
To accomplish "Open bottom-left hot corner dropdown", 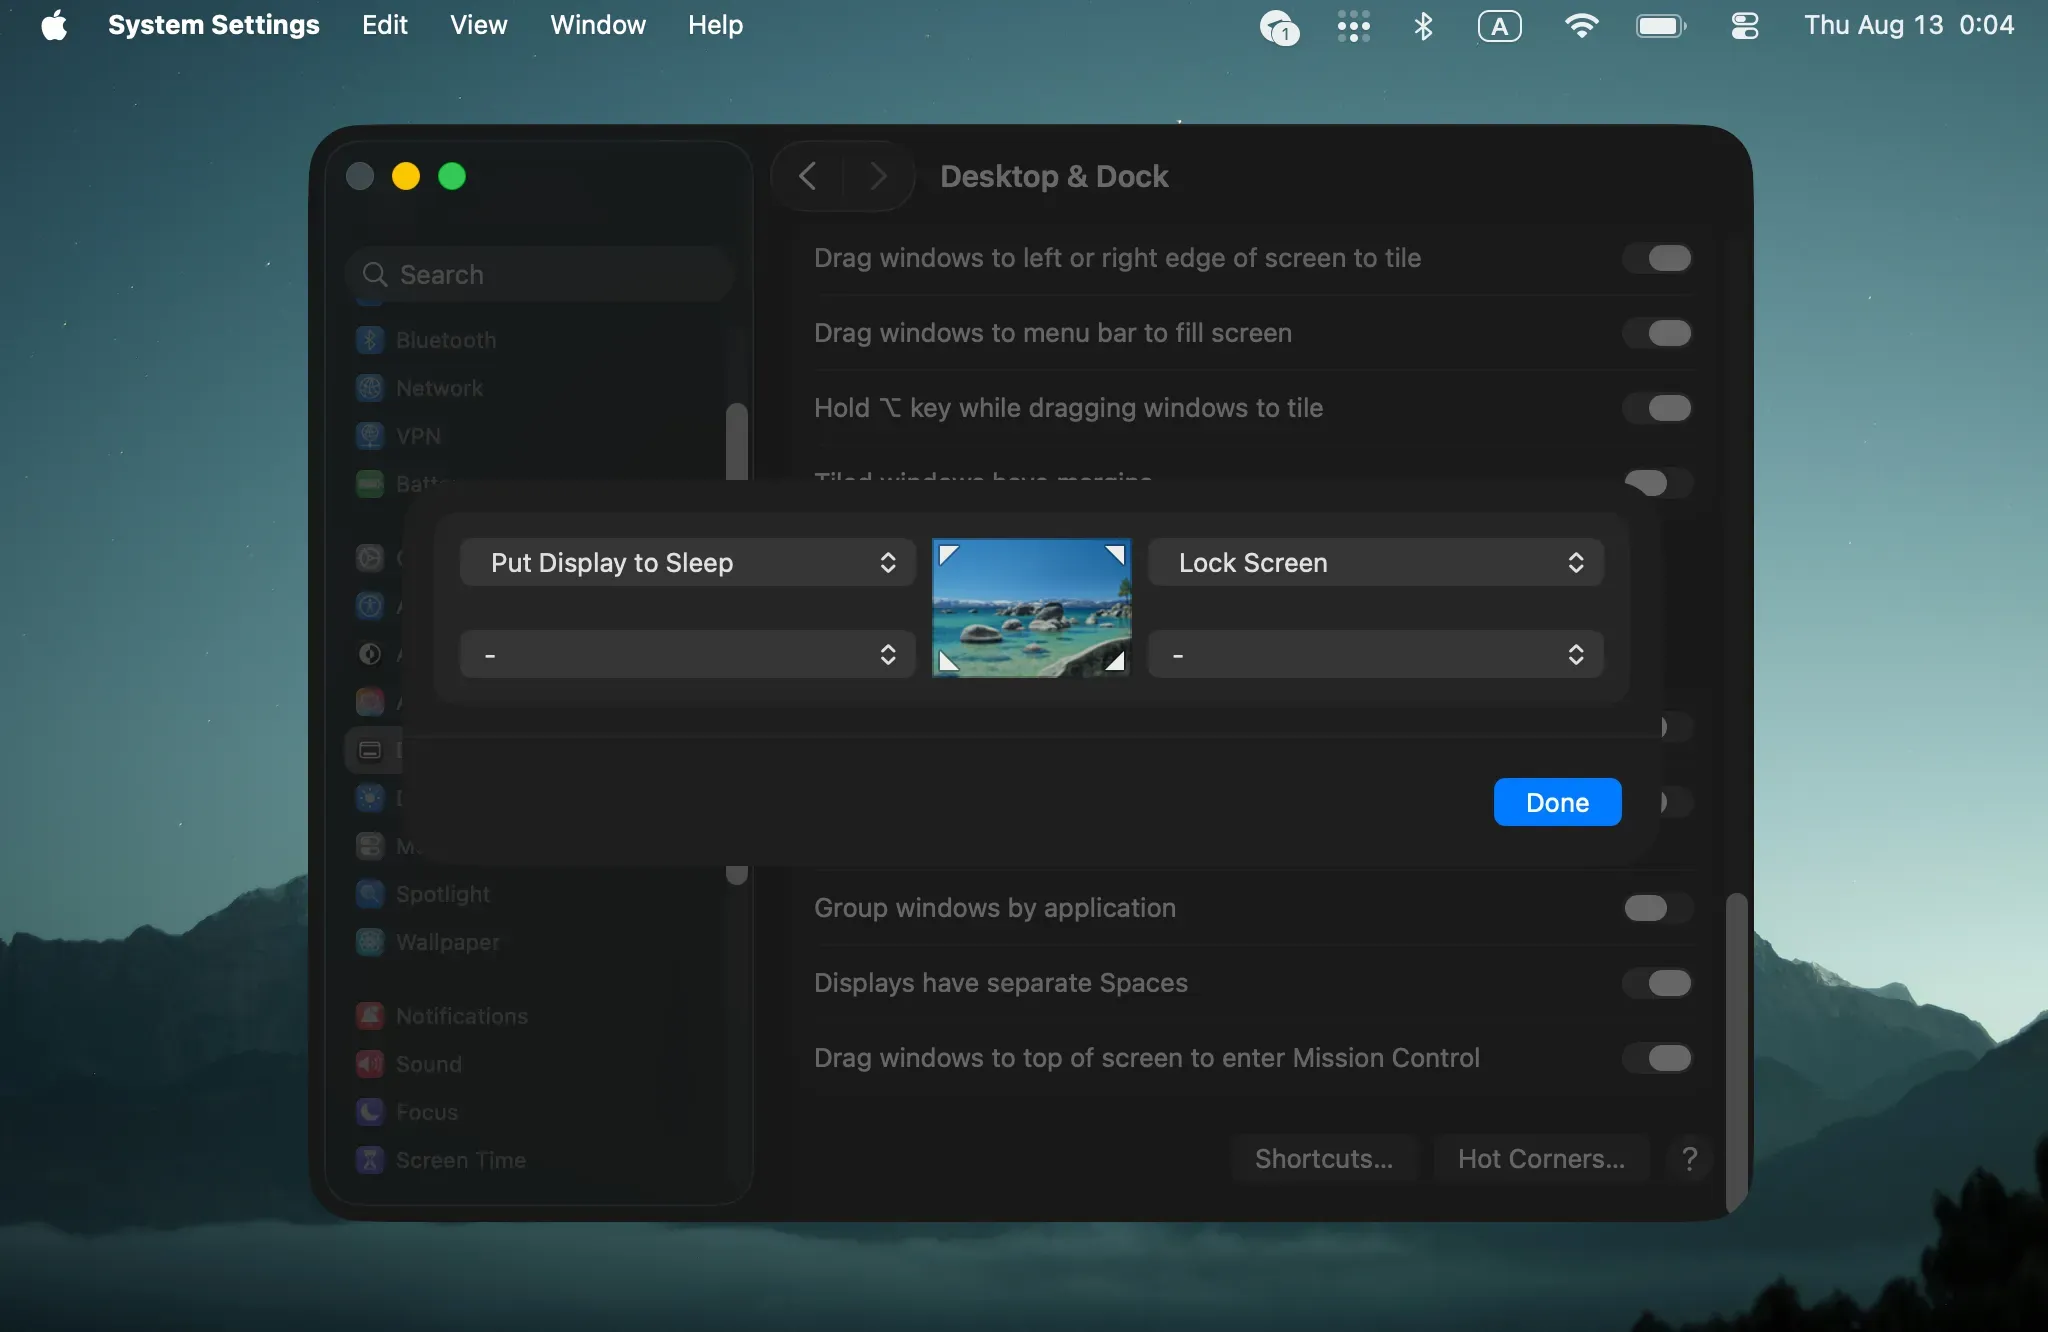I will pos(687,655).
